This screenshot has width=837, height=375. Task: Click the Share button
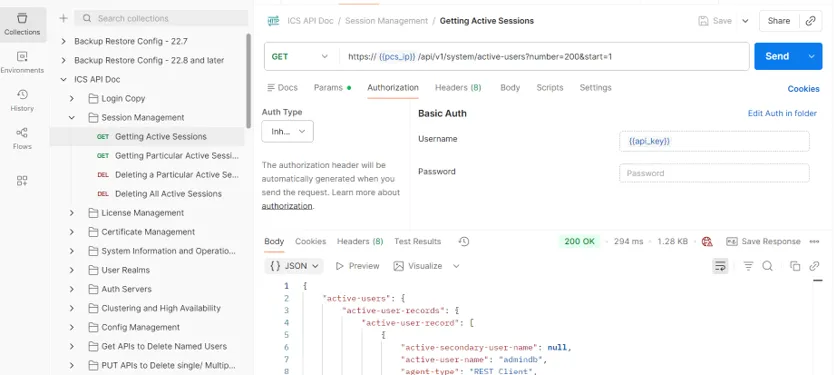point(779,21)
